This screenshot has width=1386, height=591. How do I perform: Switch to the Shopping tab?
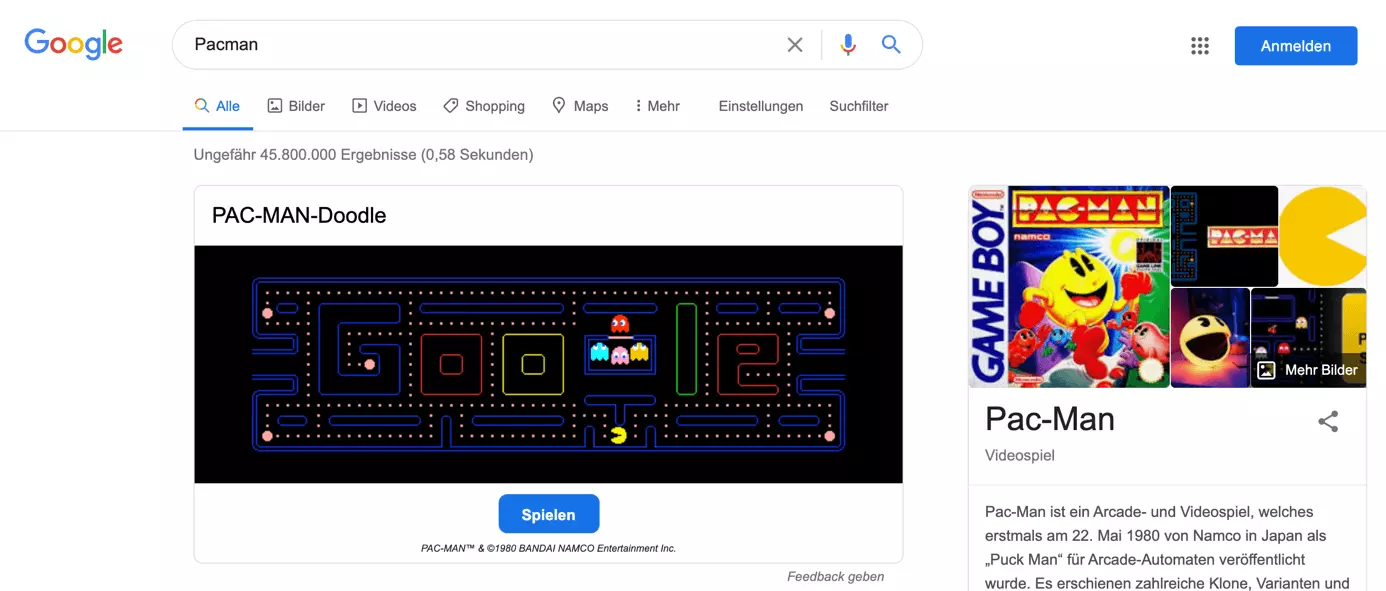[484, 106]
